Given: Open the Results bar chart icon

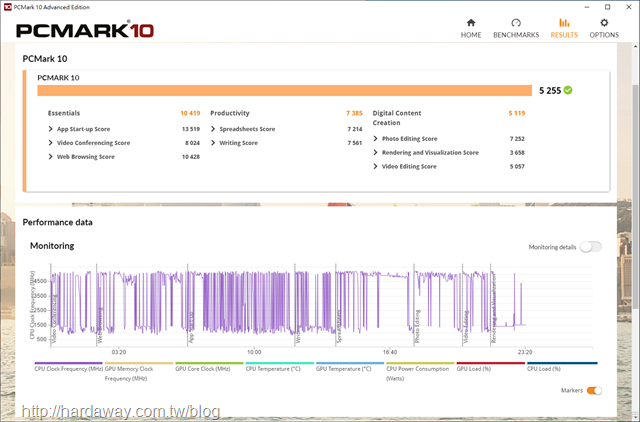Looking at the screenshot, I should [x=564, y=22].
